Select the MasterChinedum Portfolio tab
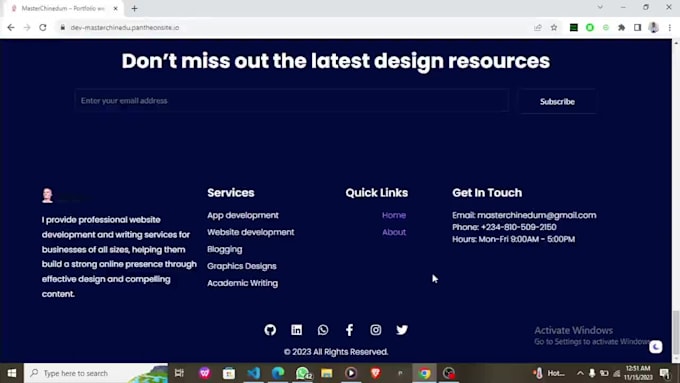This screenshot has width=680, height=383. (63, 8)
